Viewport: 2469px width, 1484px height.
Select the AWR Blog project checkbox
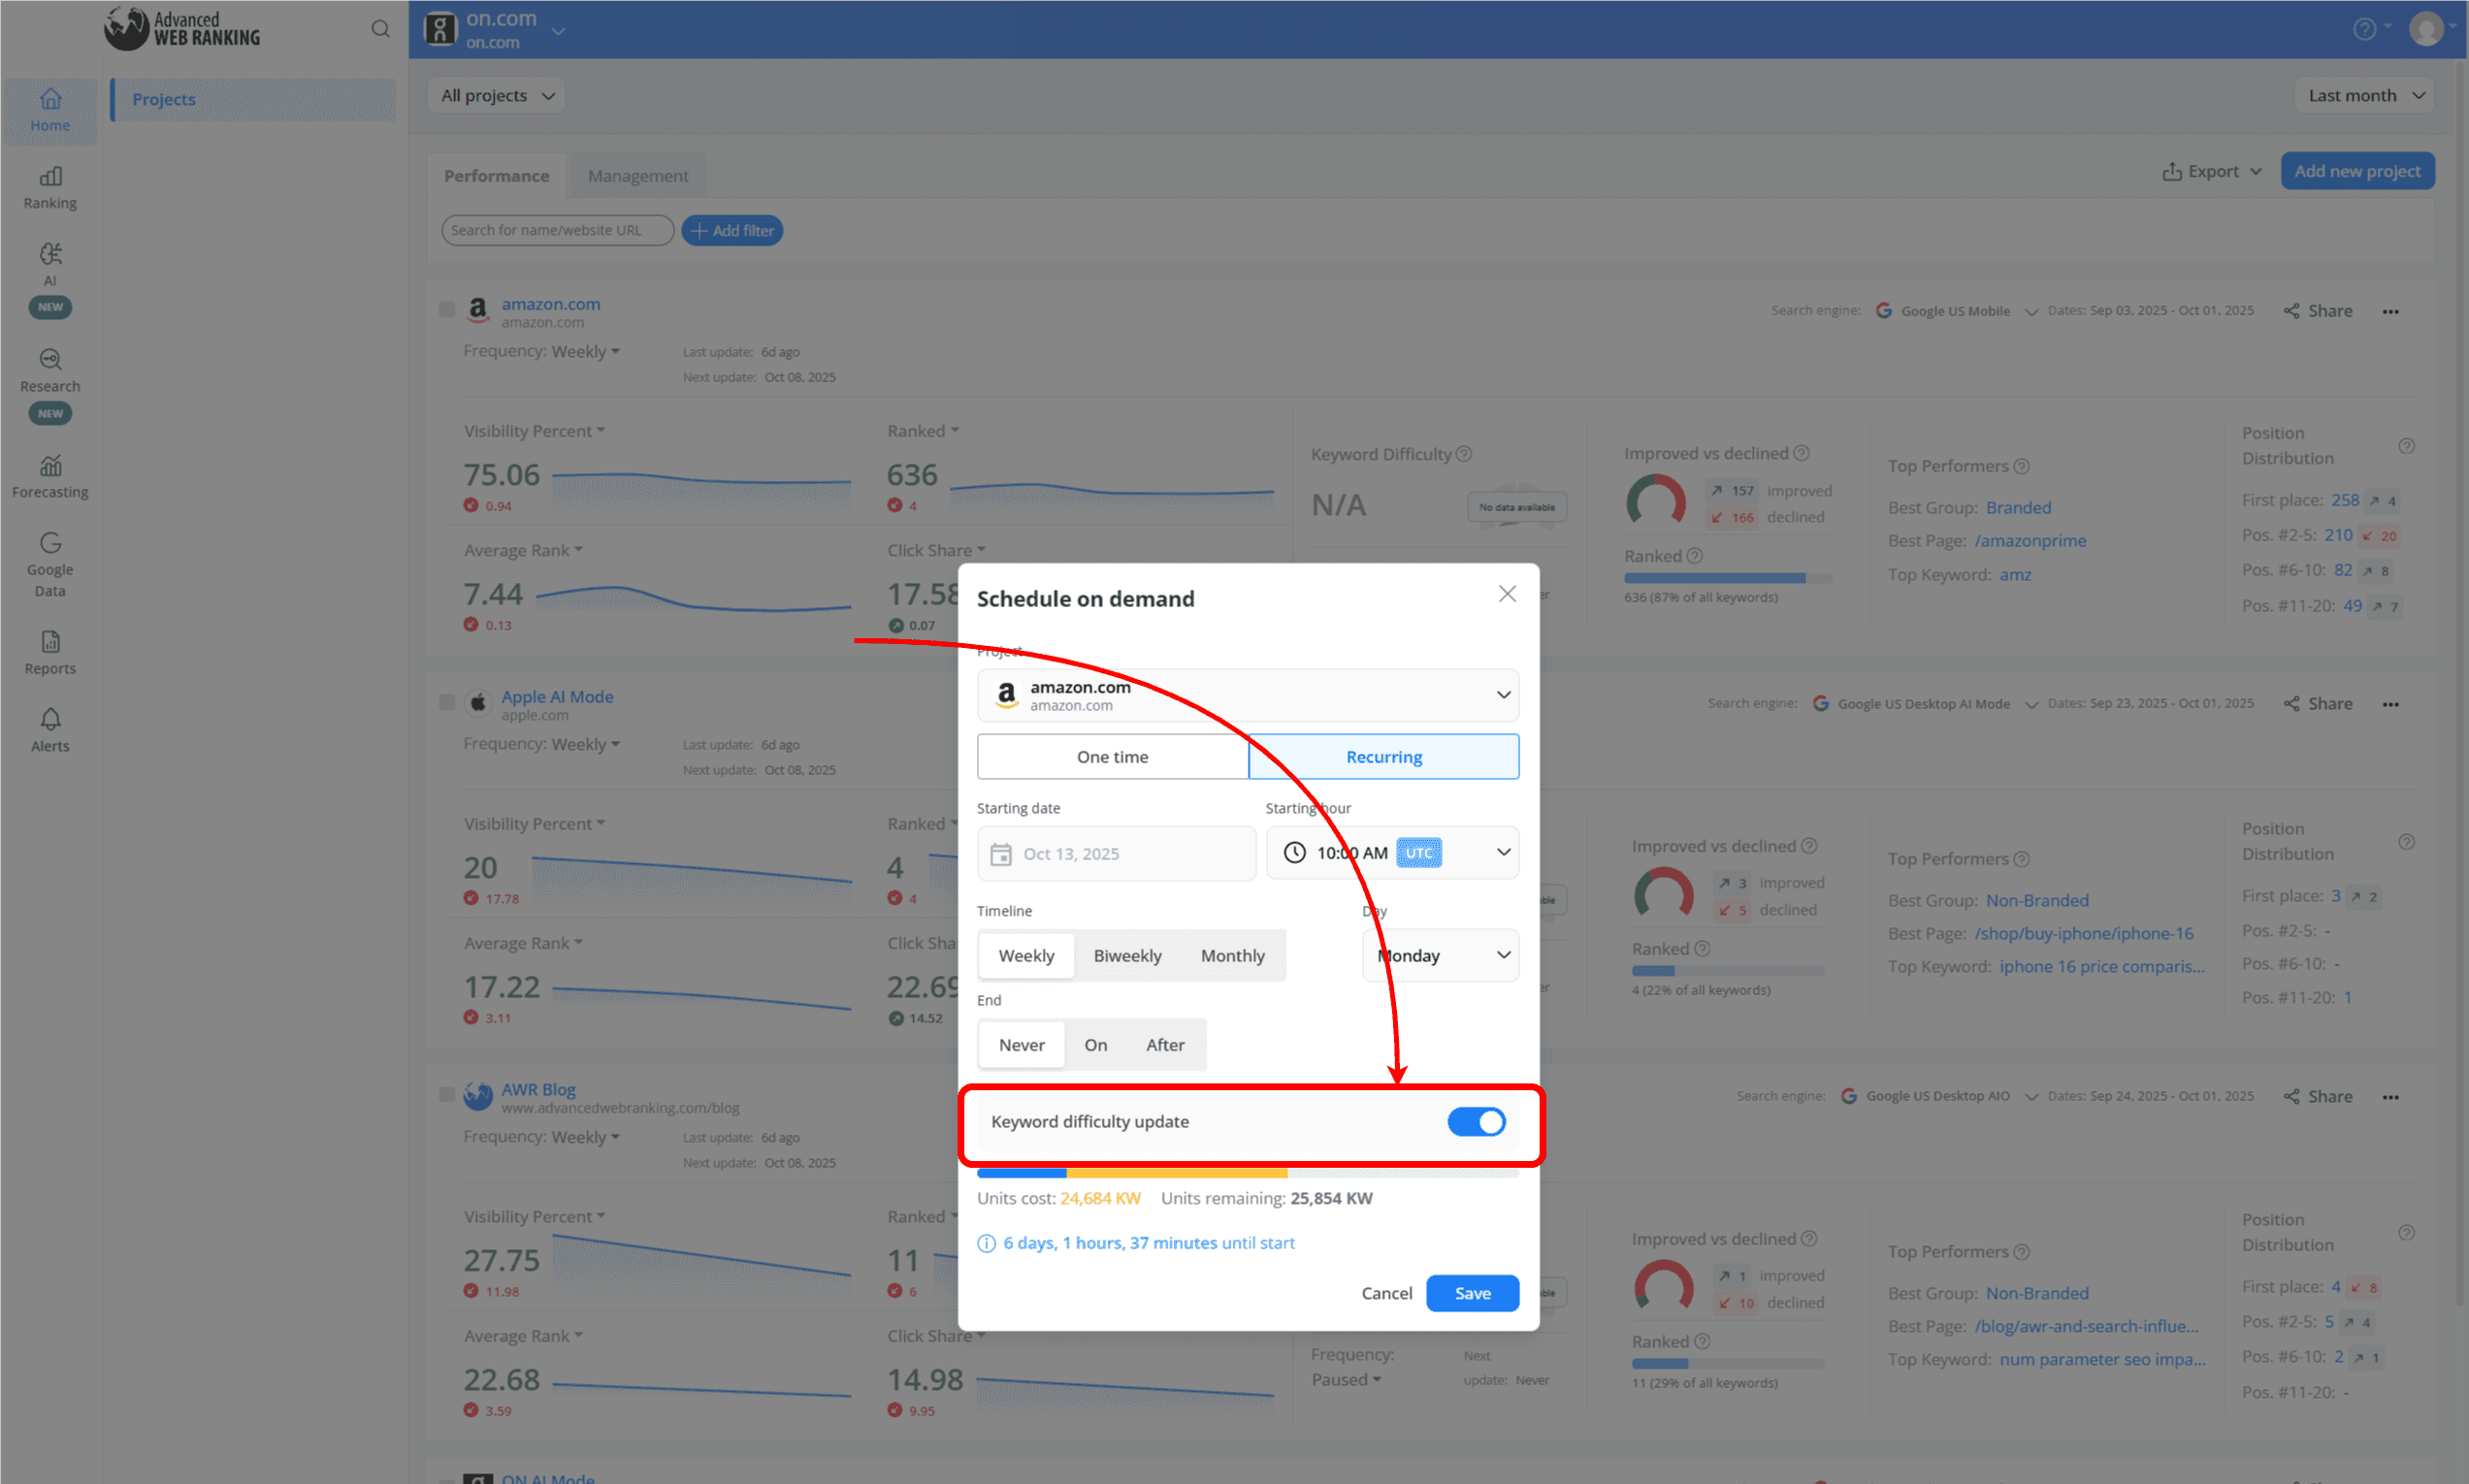447,1095
